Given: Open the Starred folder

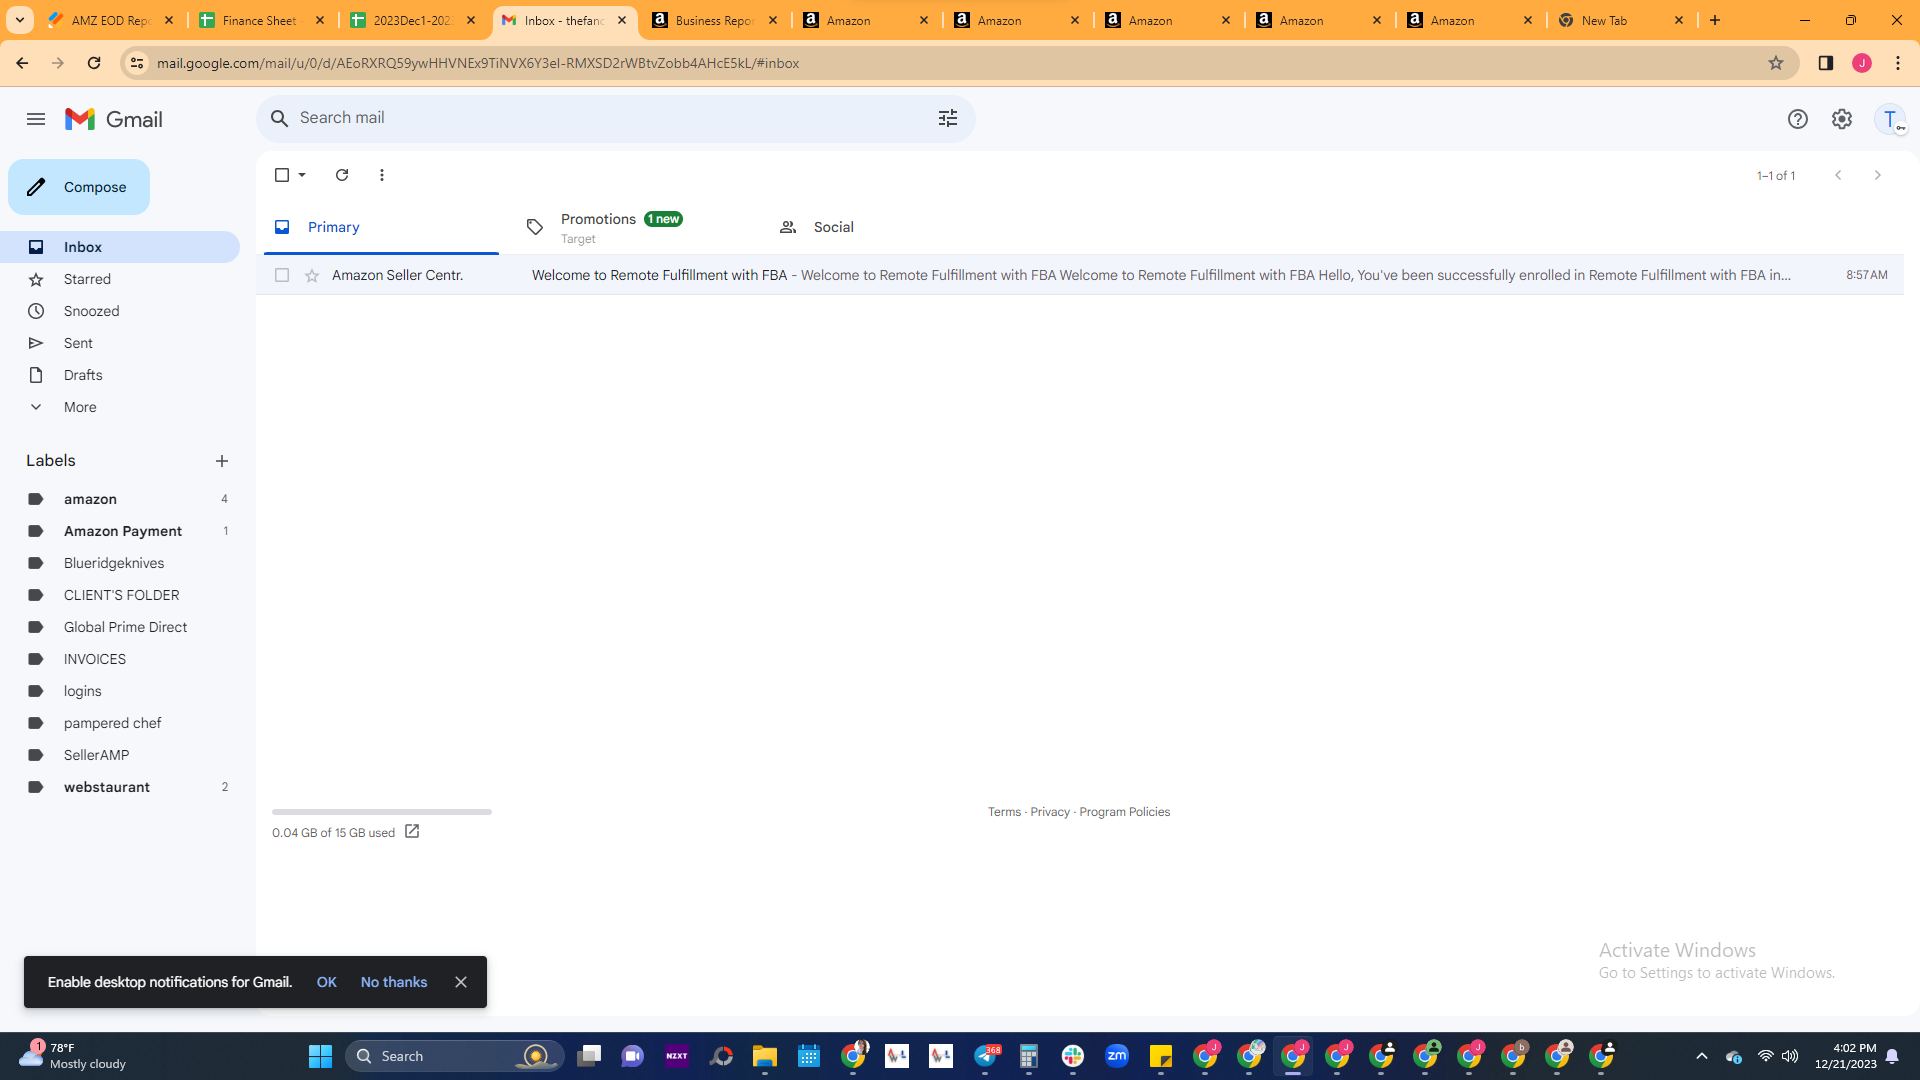Looking at the screenshot, I should (120, 279).
